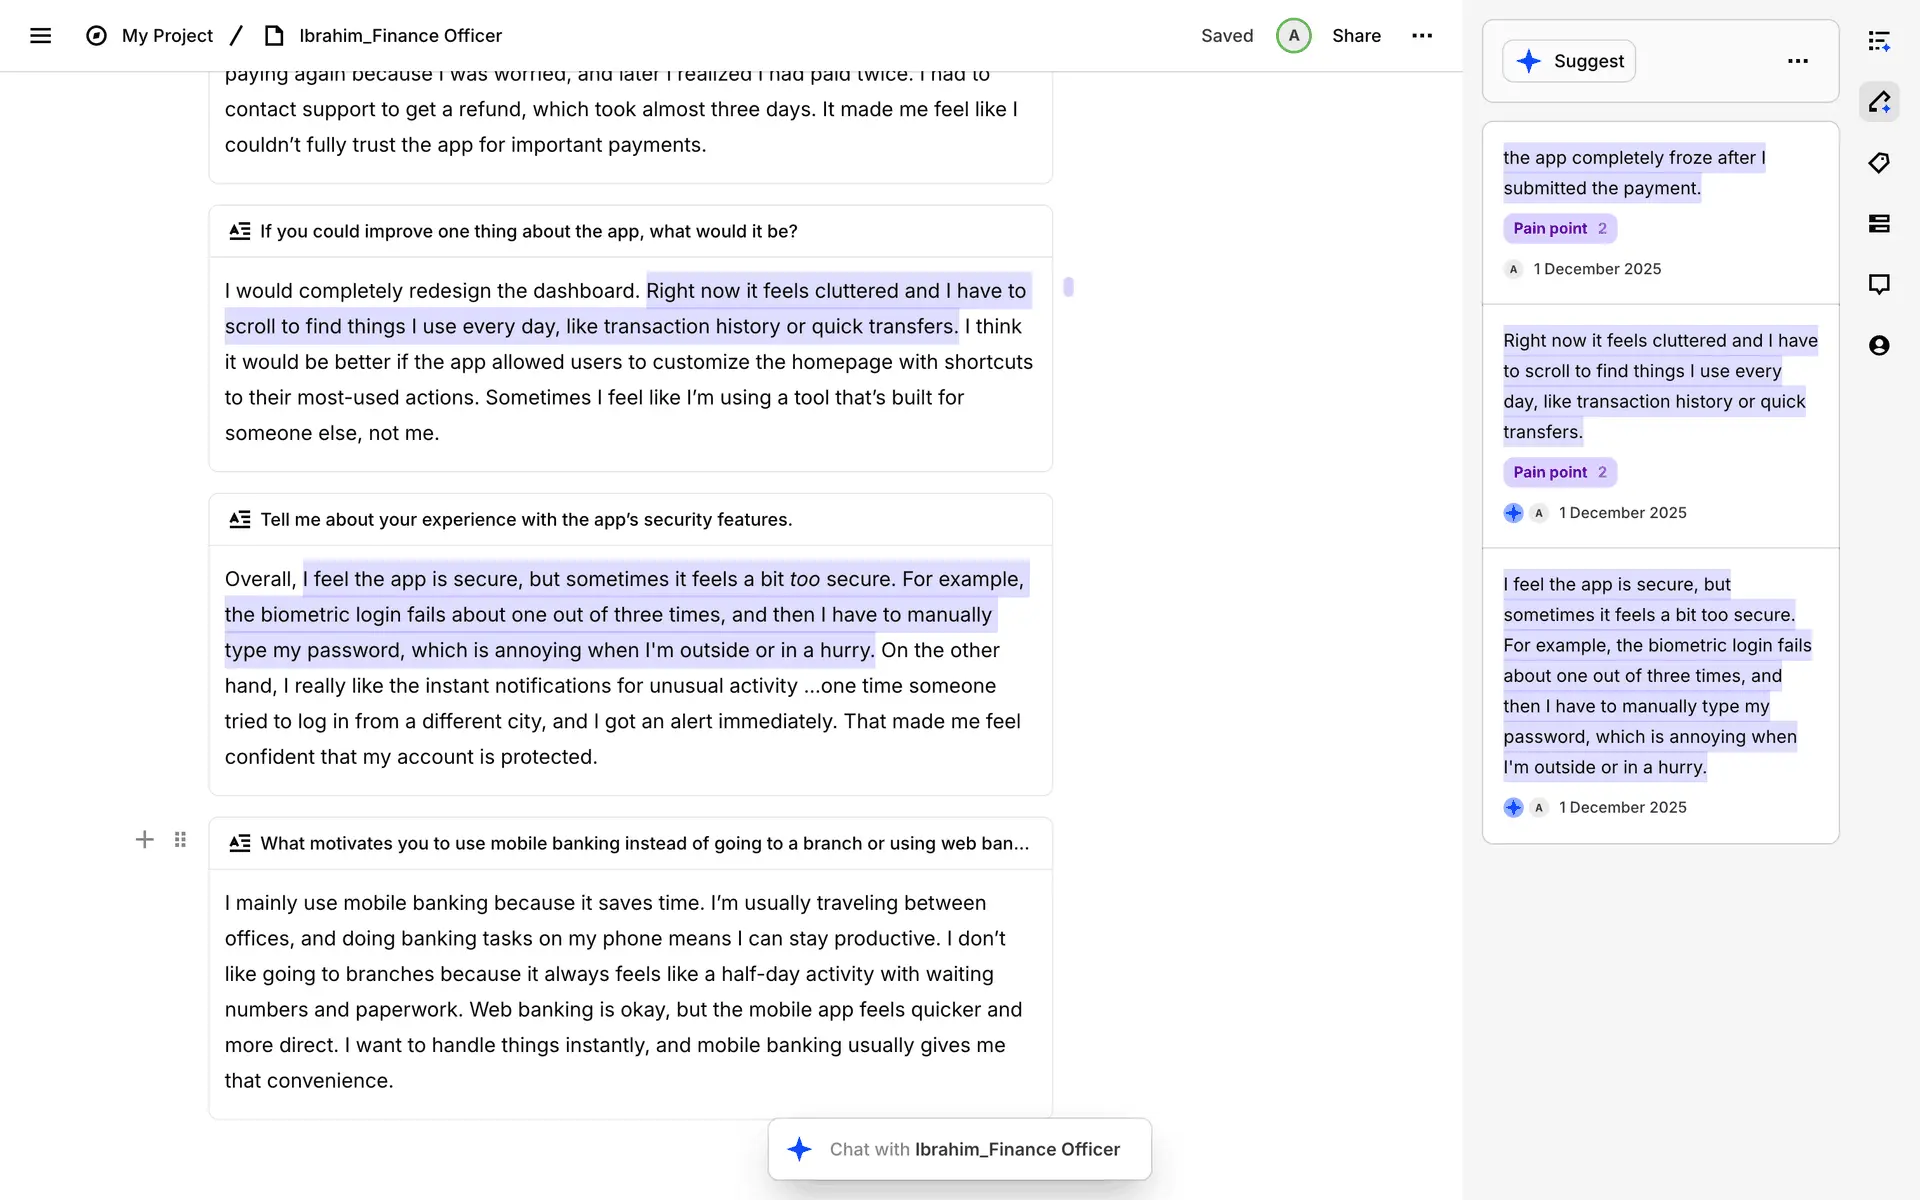Open the document more options menu
1920x1200 pixels.
coord(1422,36)
